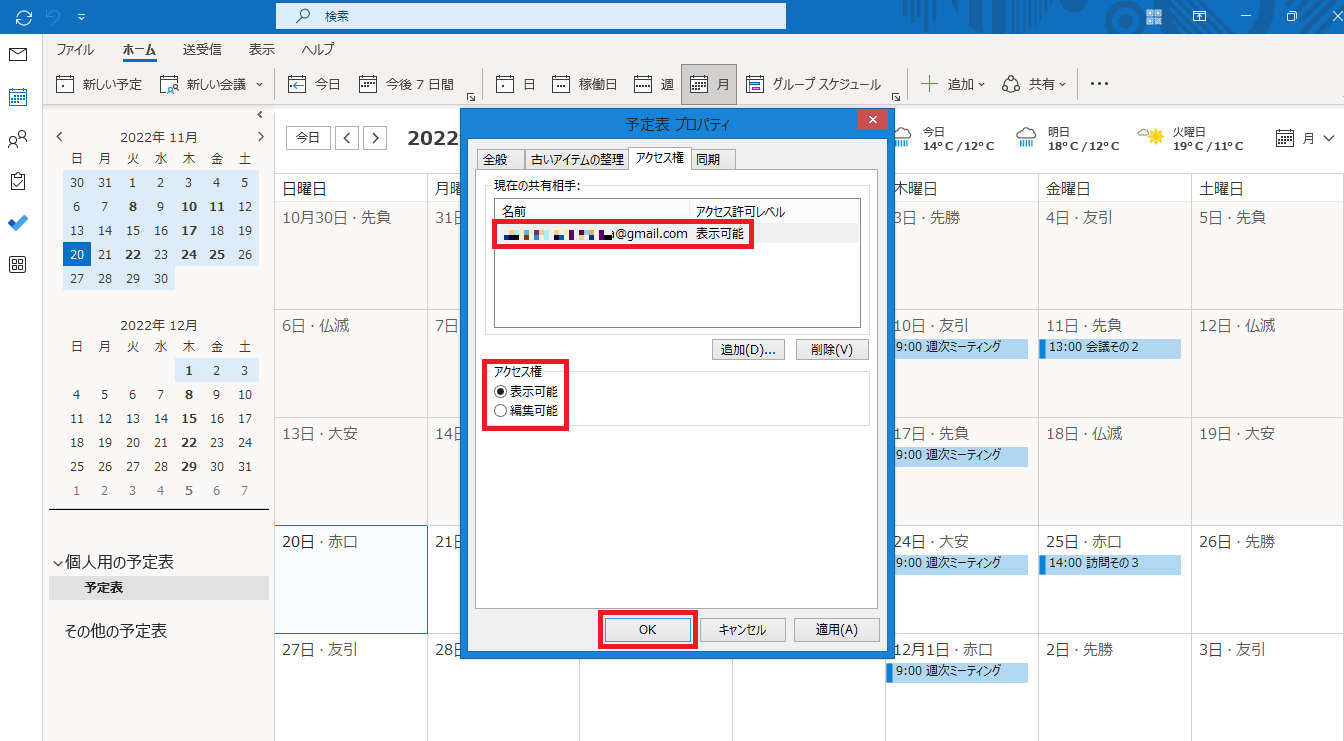Image resolution: width=1344 pixels, height=741 pixels.
Task: Go back one month with the left arrow
Action: tap(347, 138)
